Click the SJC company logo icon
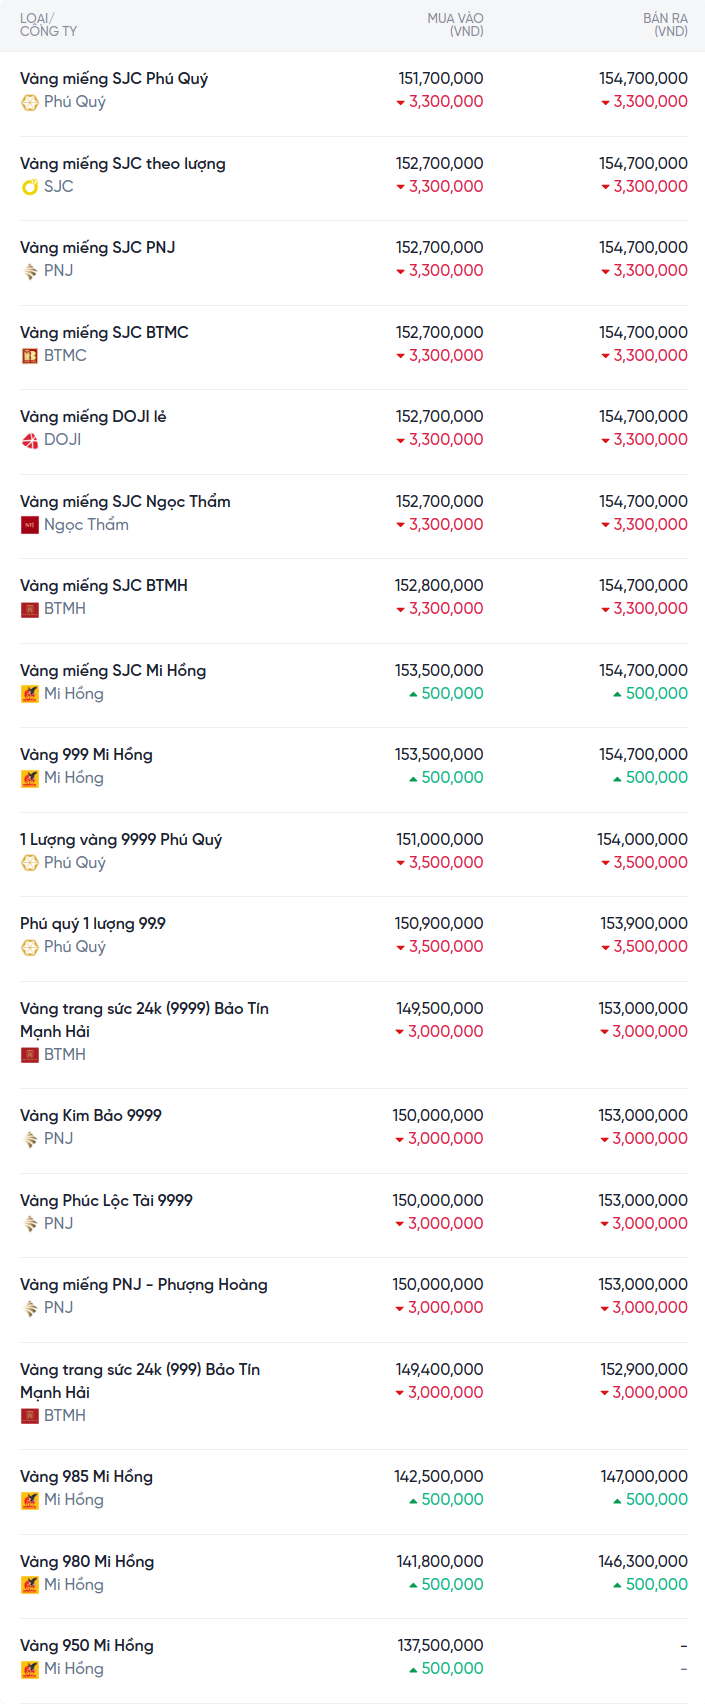The height and width of the screenshot is (1704, 705). [x=30, y=187]
